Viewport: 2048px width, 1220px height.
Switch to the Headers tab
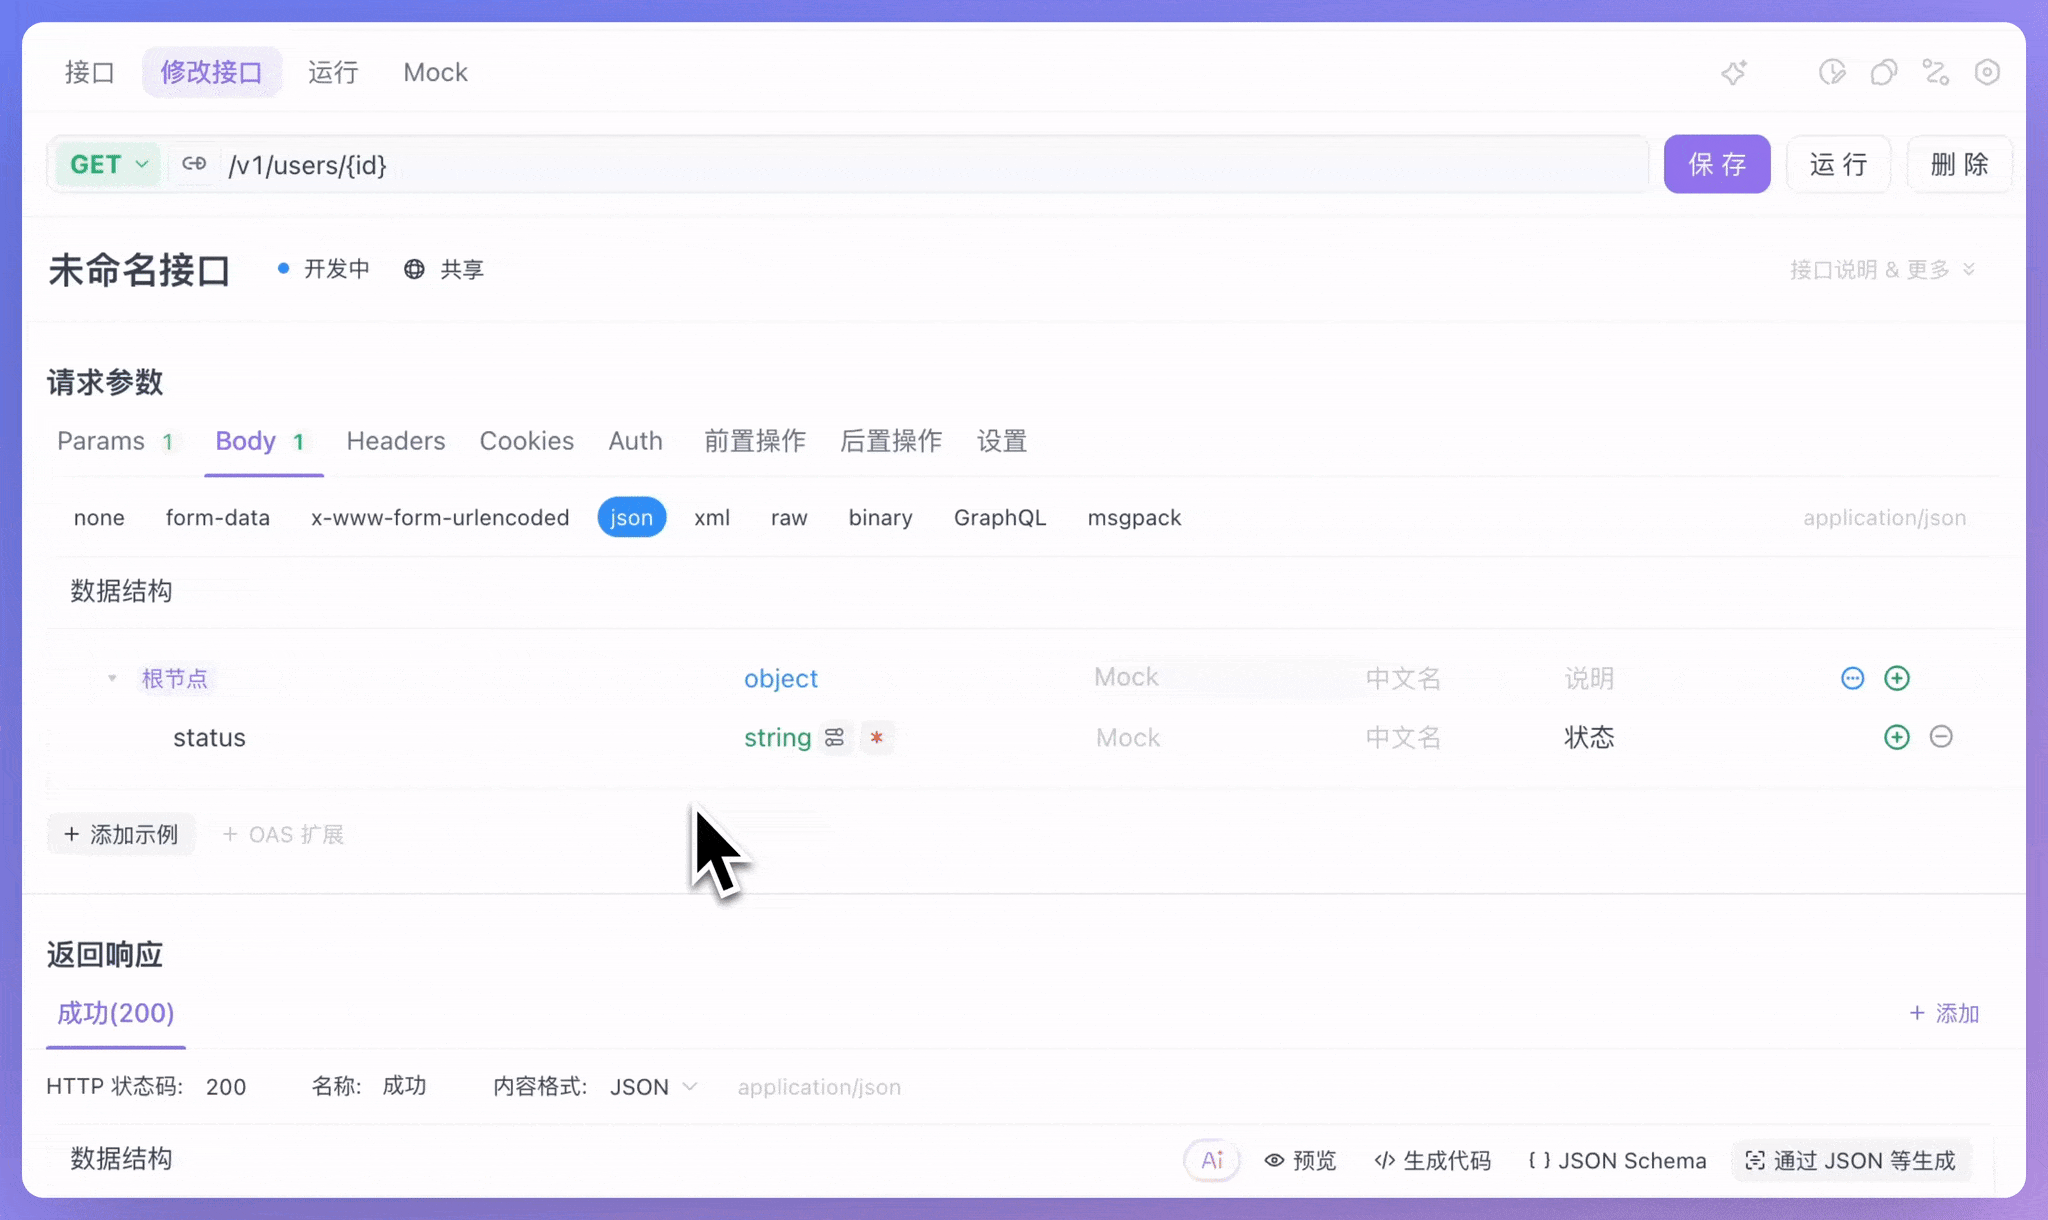[395, 441]
